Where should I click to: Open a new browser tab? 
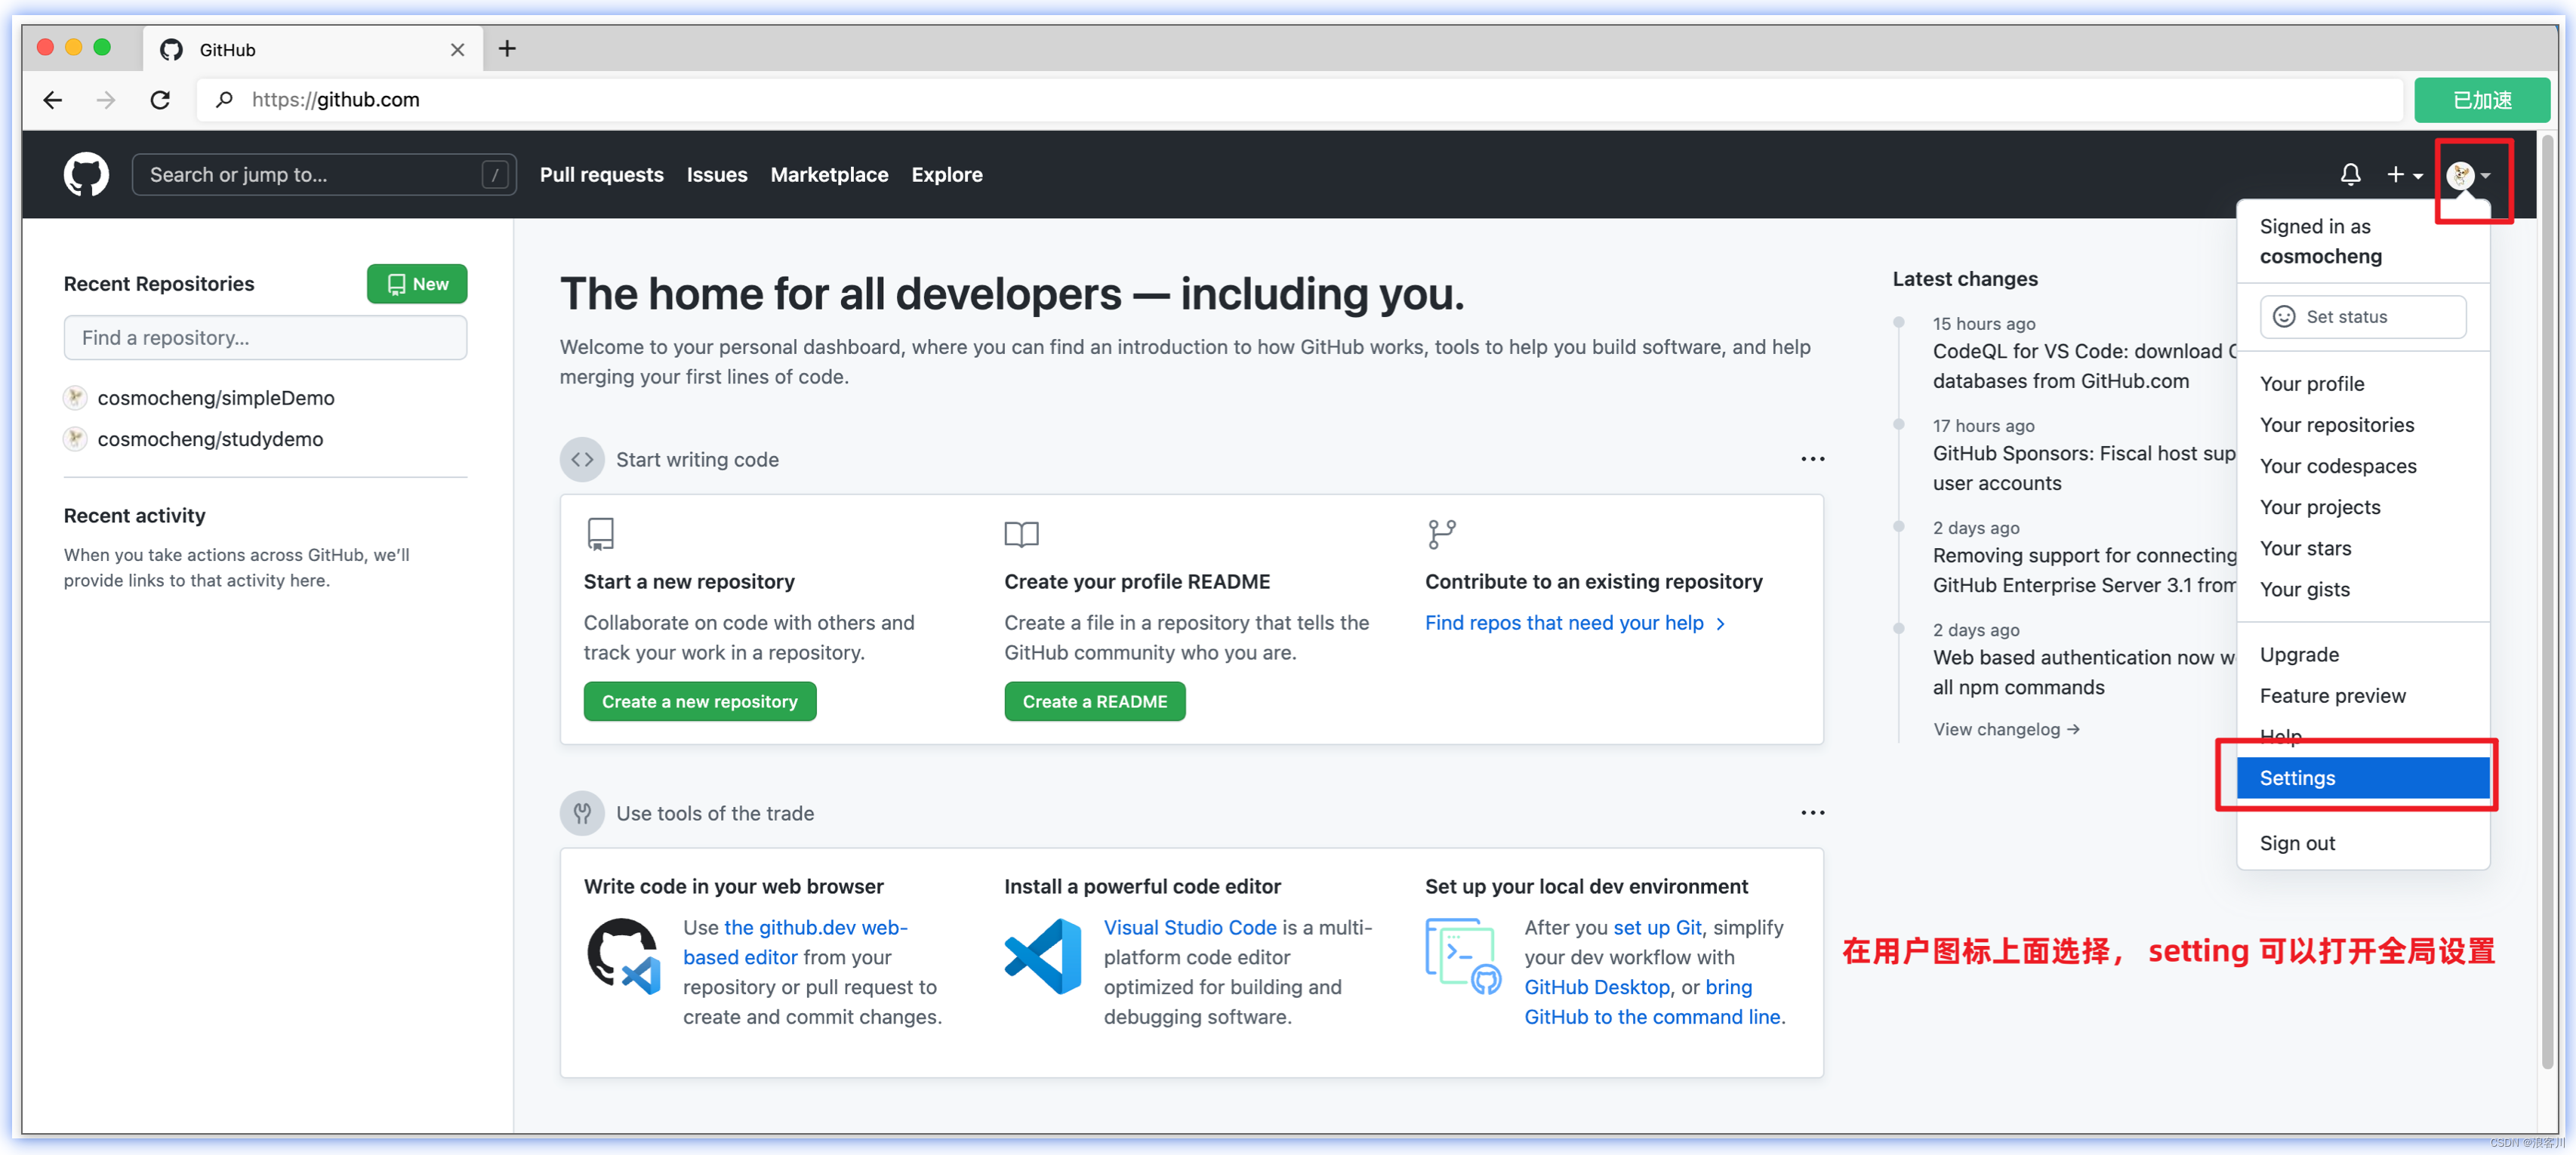507,49
